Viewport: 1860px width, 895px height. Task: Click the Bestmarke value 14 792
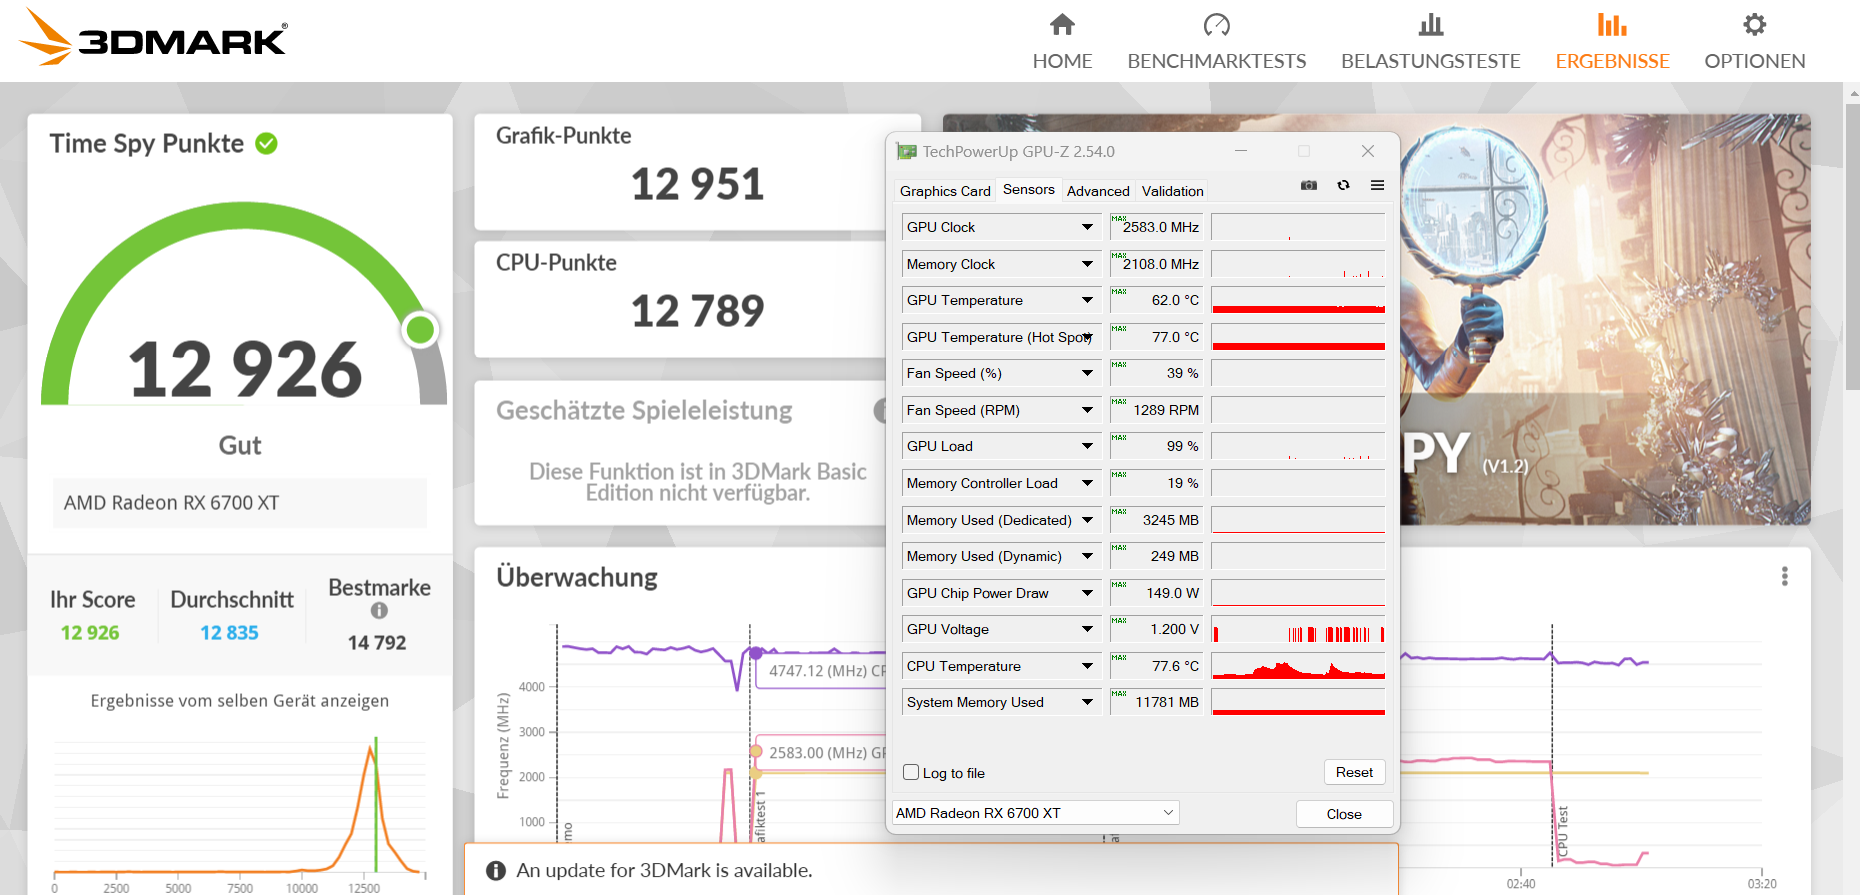tap(377, 643)
